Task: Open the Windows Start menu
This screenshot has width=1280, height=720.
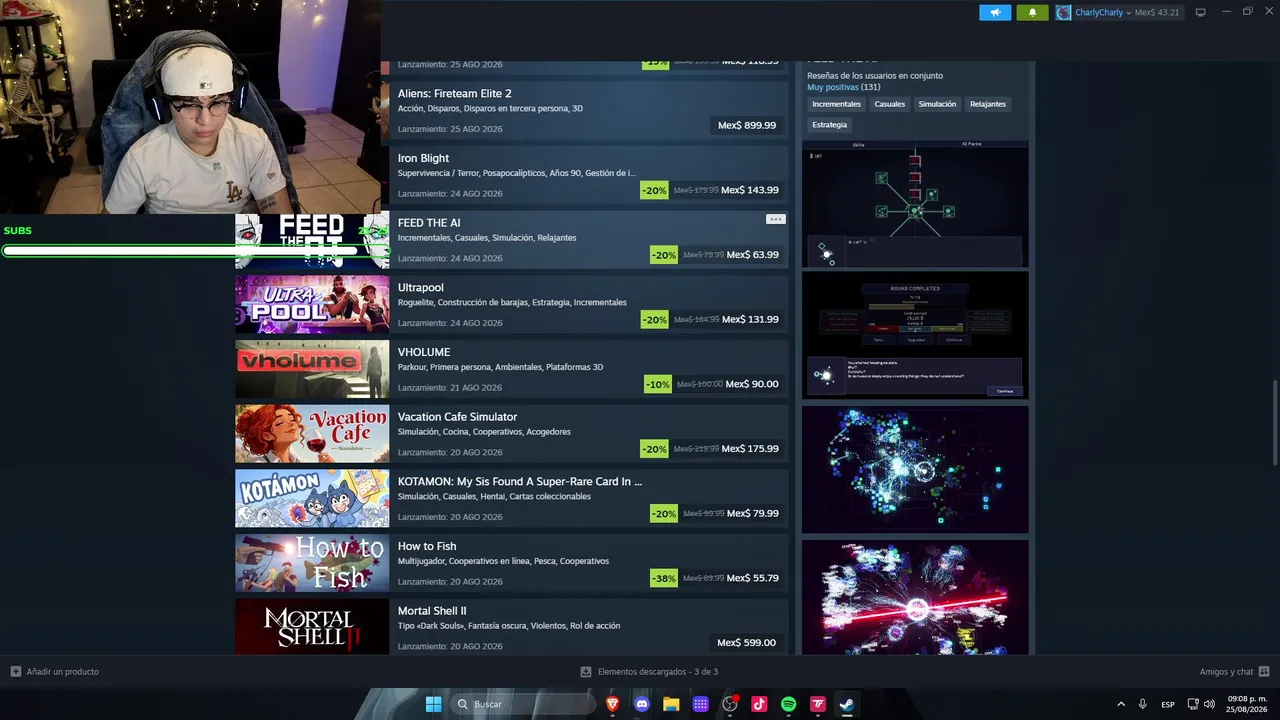Action: point(433,704)
